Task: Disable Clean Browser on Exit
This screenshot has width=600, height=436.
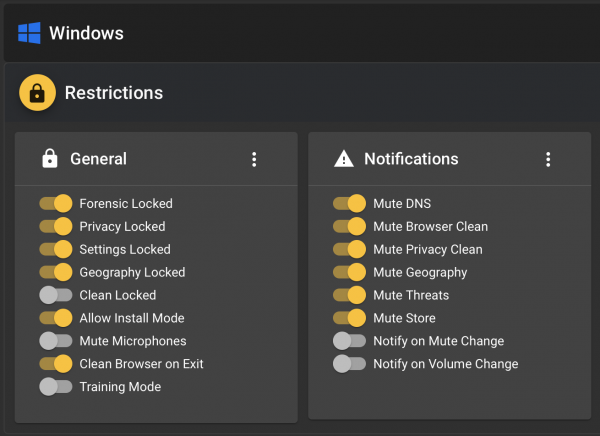Action: (x=56, y=364)
